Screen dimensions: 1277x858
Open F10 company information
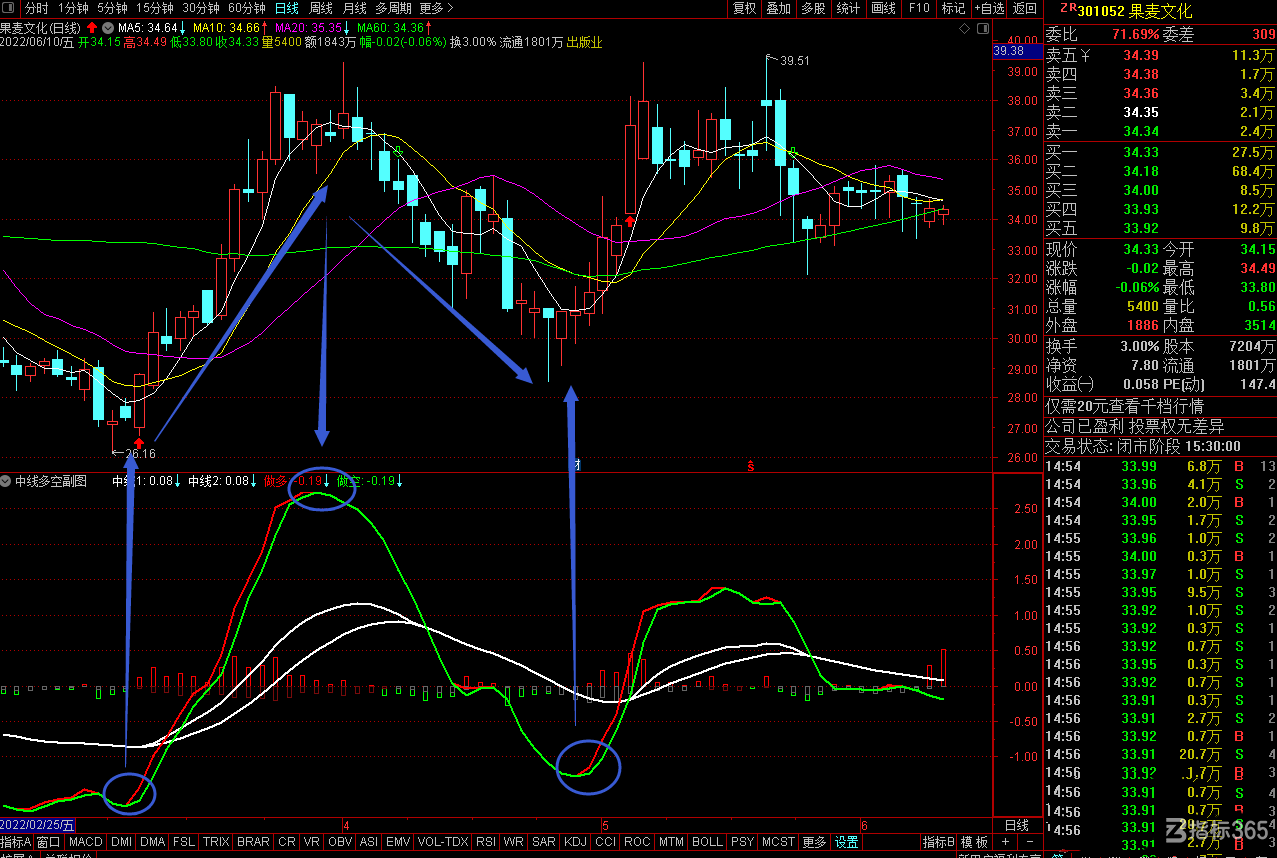[919, 8]
